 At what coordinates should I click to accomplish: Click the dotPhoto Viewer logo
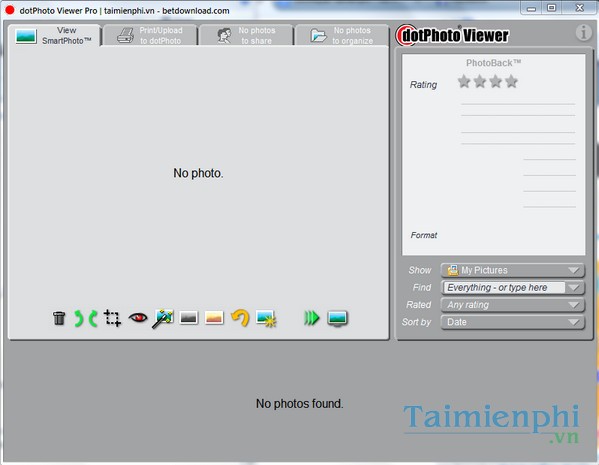(x=452, y=35)
